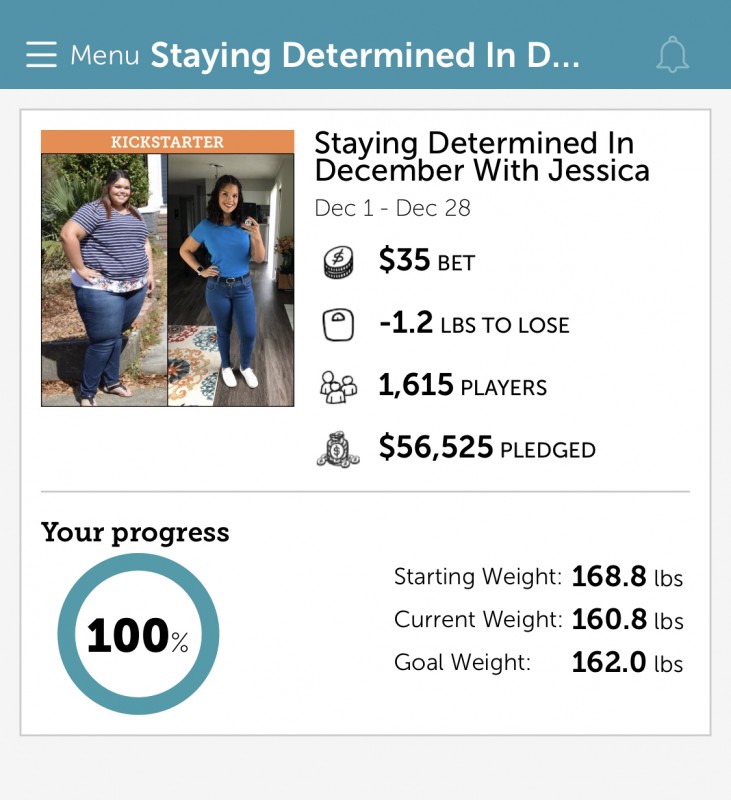The width and height of the screenshot is (731, 800).
Task: Click the Kickstarter orange banner
Action: [167, 142]
